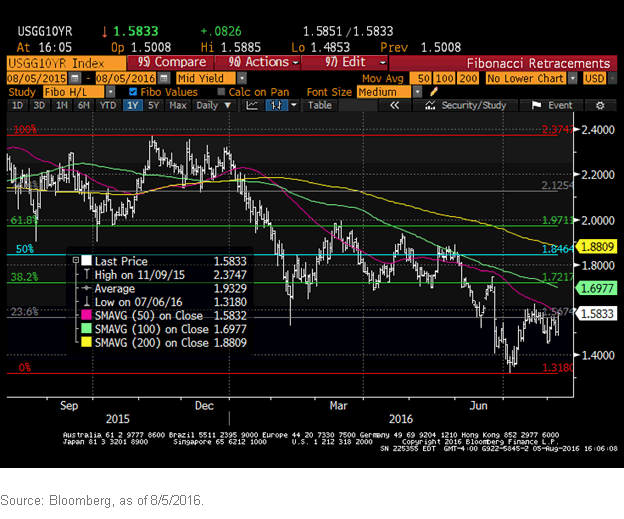This screenshot has width=624, height=519.
Task: Click Fibonacci Retracements title
Action: pyautogui.click(x=538, y=63)
